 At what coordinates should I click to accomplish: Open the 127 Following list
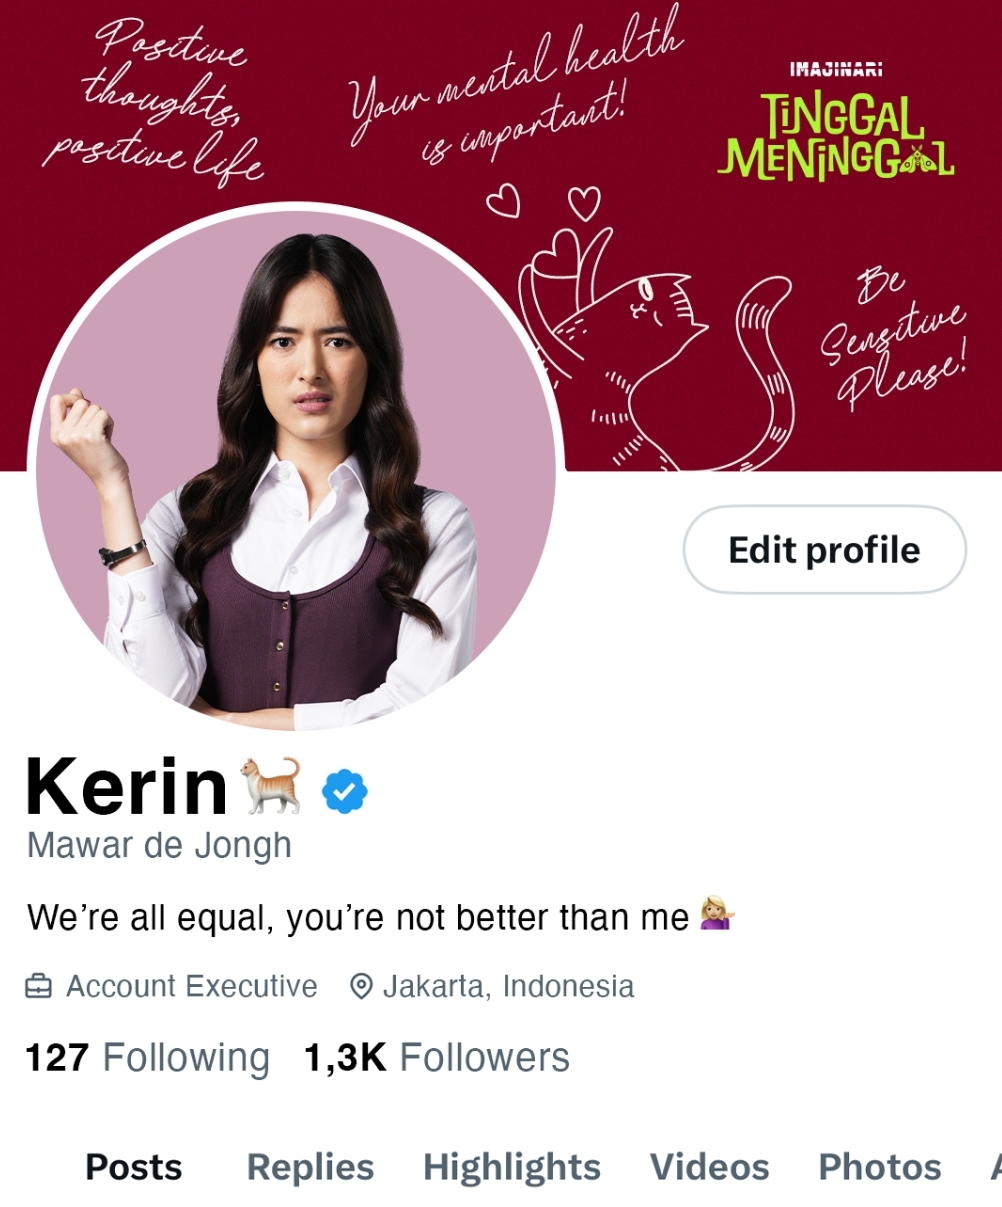(147, 1058)
